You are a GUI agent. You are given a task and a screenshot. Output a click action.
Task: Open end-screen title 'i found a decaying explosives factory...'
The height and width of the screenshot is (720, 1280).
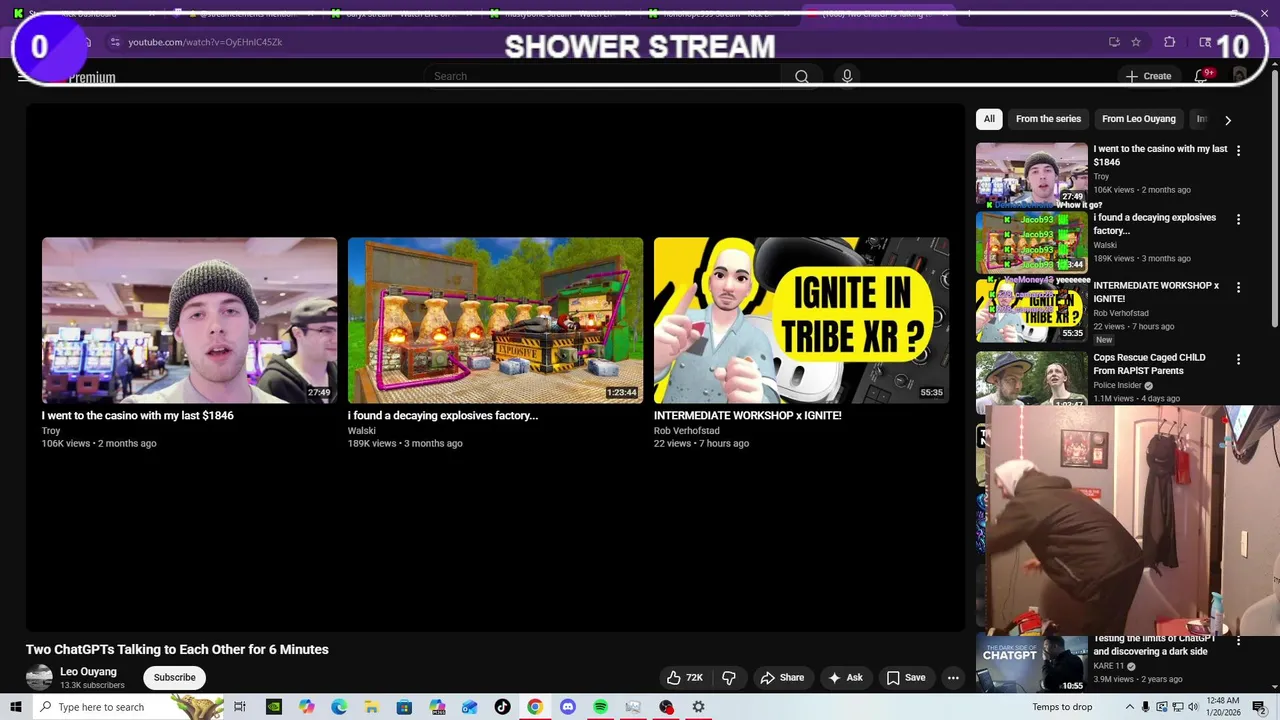[443, 415]
